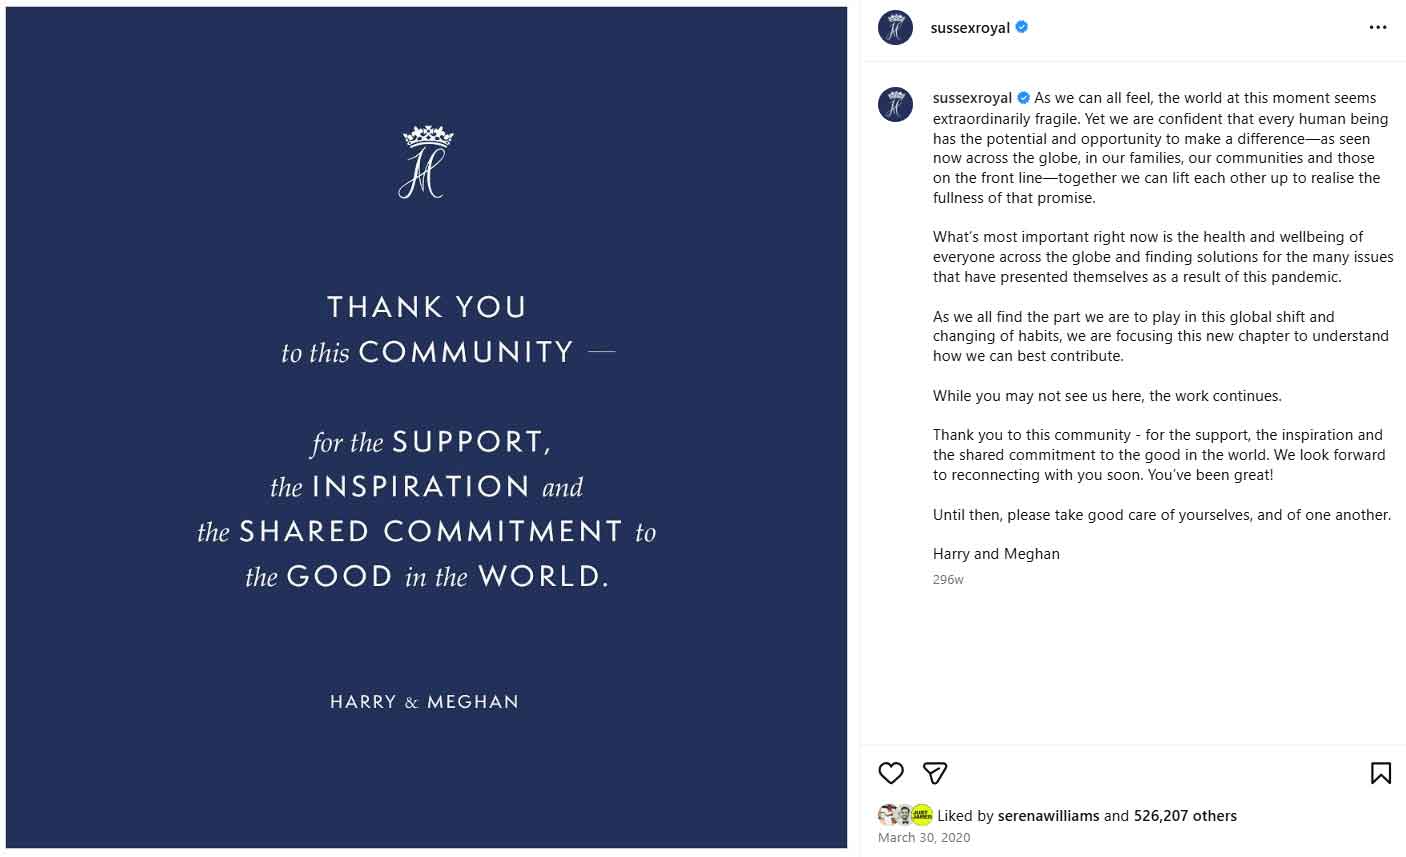Click the crown monogram logo in the image
Screen dimensions: 1406x857
(x=426, y=162)
